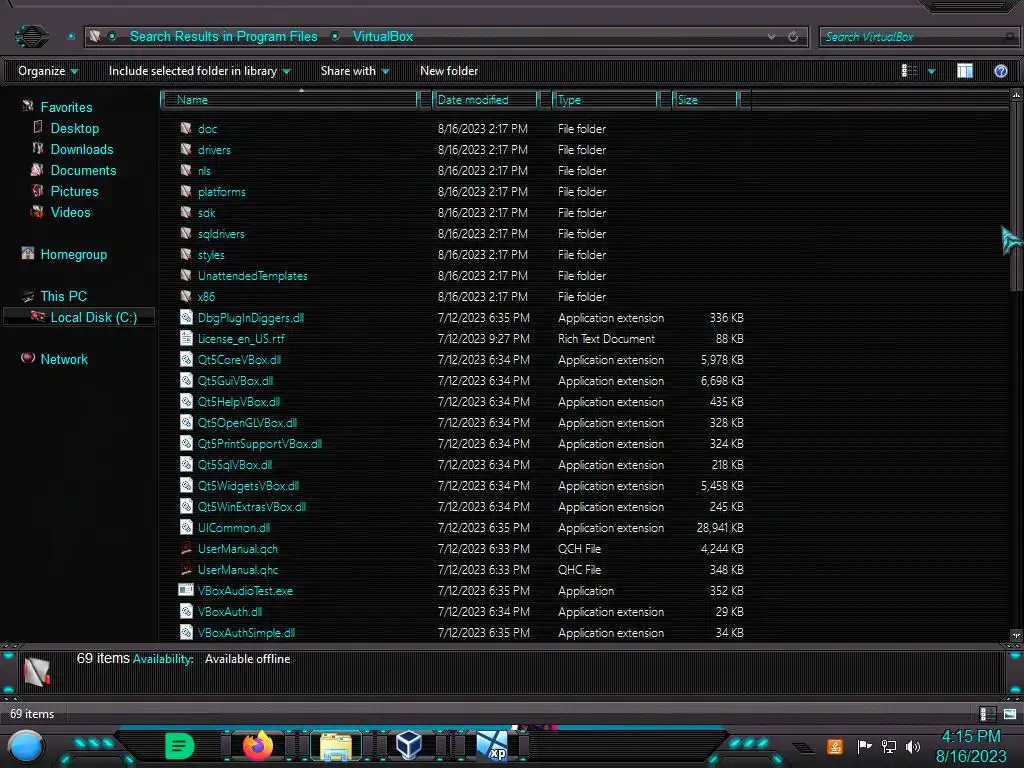Click the back/forward navigation emblem
The image size is (1024, 768).
point(31,36)
